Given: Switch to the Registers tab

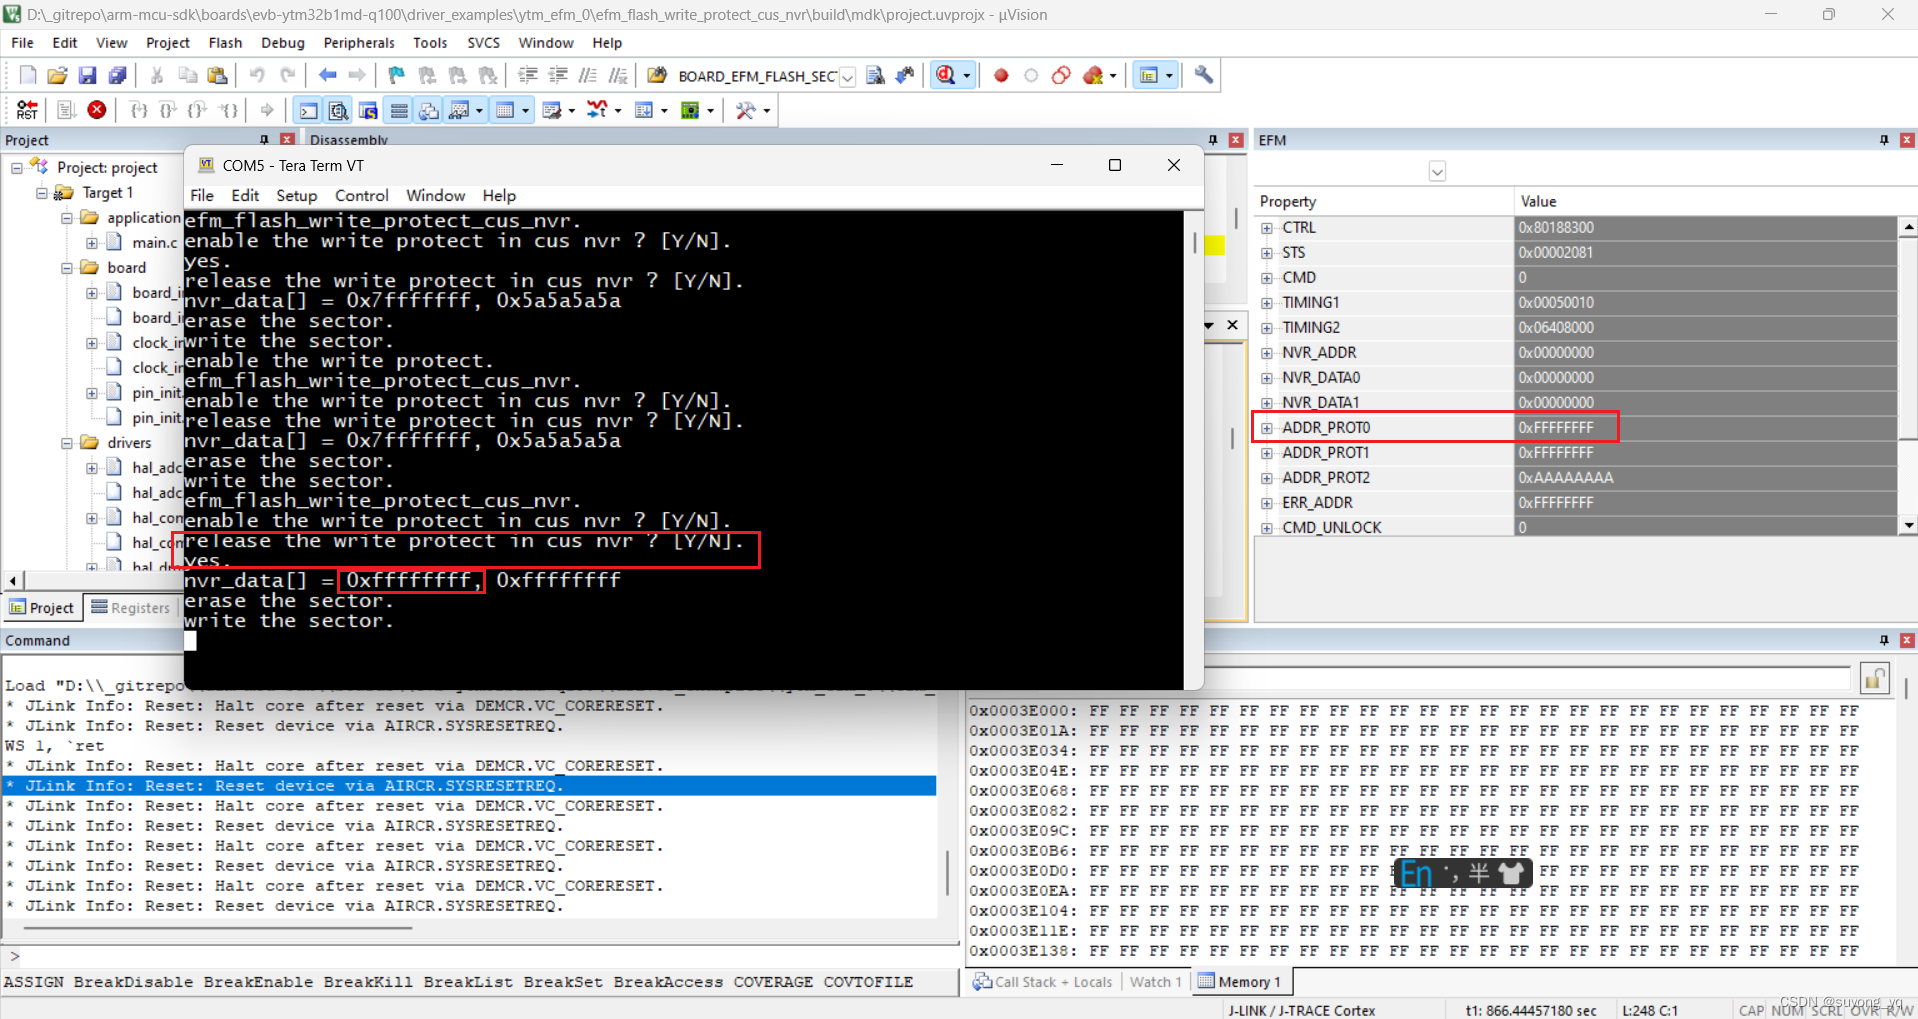Looking at the screenshot, I should click(x=131, y=608).
